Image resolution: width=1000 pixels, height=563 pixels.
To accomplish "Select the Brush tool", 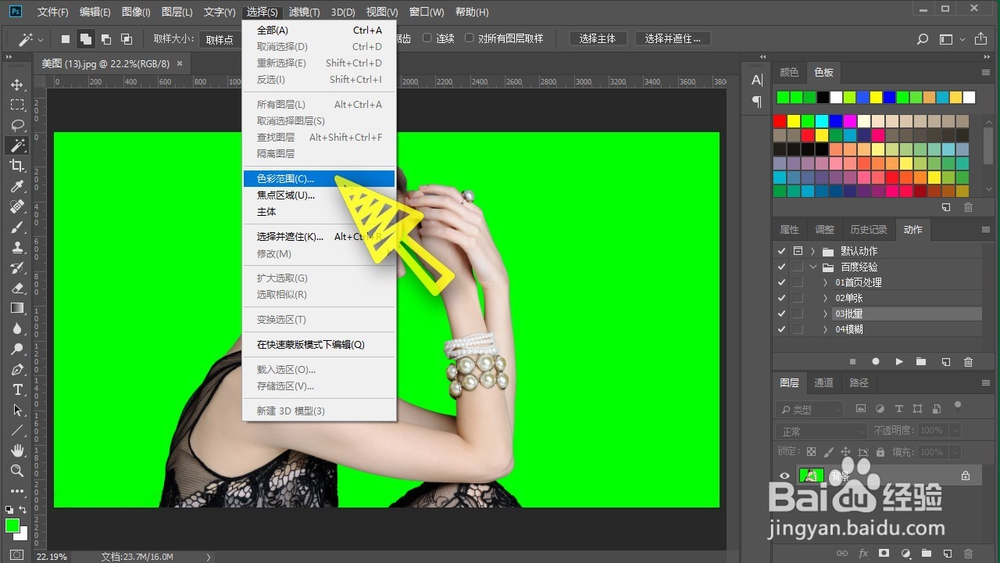I will coord(17,227).
